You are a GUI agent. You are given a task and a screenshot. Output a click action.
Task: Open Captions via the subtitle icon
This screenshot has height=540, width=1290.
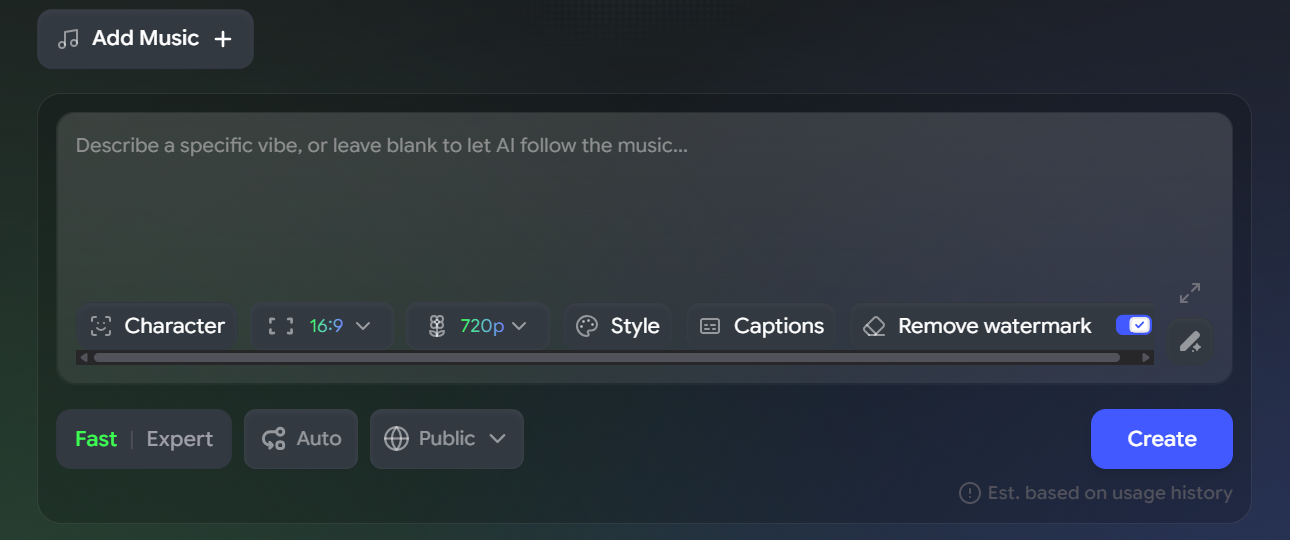[710, 326]
